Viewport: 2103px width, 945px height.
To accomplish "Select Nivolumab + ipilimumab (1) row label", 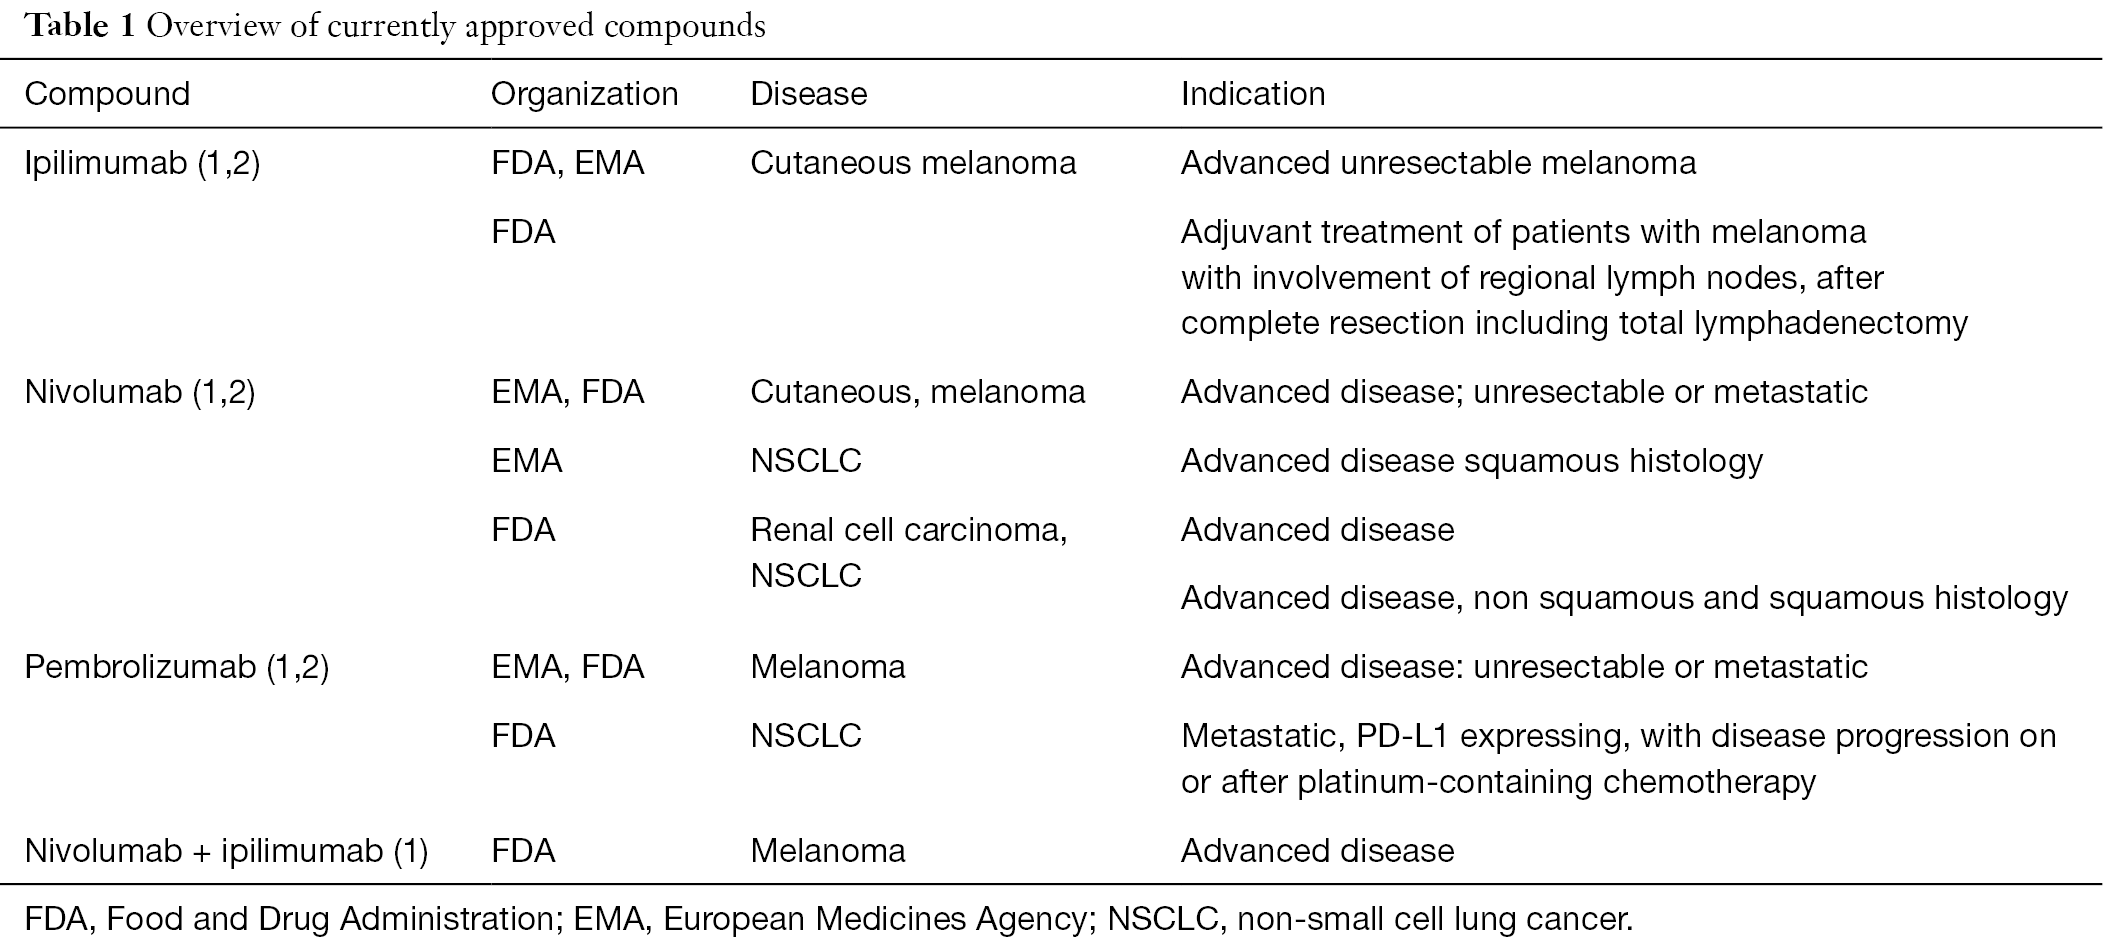I will (x=226, y=851).
